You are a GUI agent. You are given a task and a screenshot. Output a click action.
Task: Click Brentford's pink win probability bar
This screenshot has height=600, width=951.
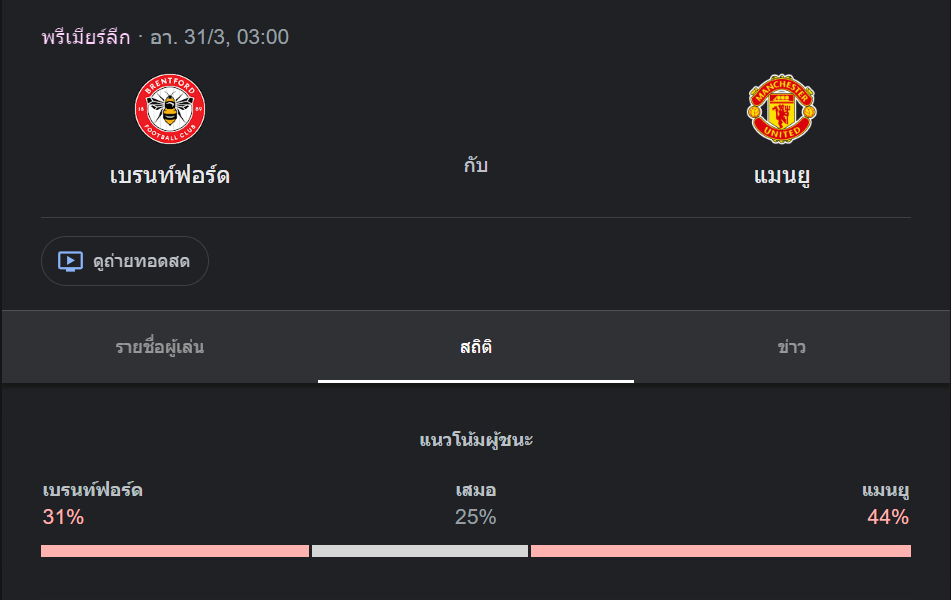175,551
